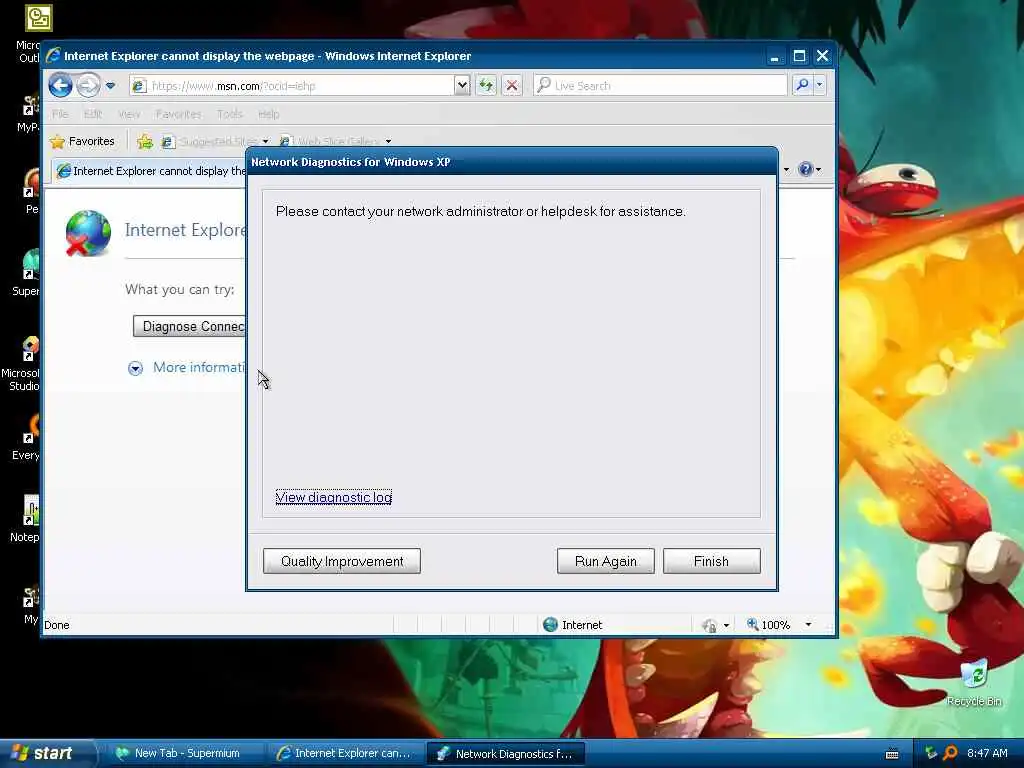Click the View diagnostic log link
This screenshot has width=1024, height=768.
[x=334, y=498]
